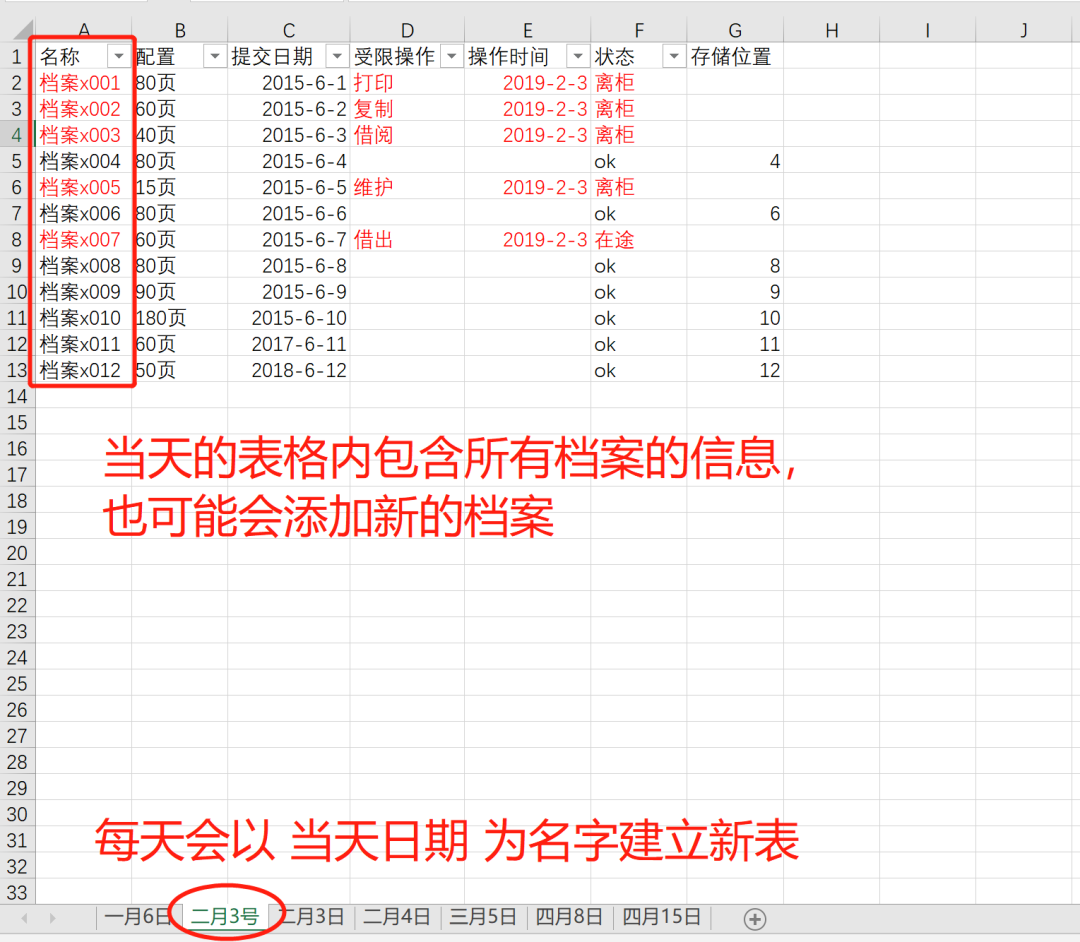Select column I header
Image resolution: width=1080 pixels, height=942 pixels.
click(x=927, y=31)
